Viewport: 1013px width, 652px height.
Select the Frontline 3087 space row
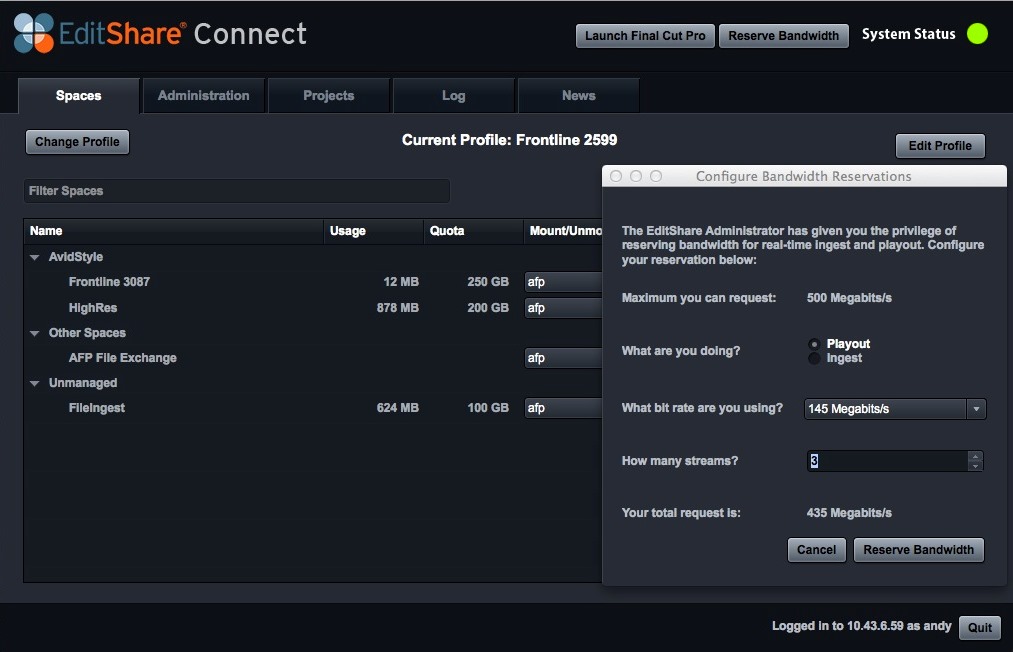click(x=313, y=282)
